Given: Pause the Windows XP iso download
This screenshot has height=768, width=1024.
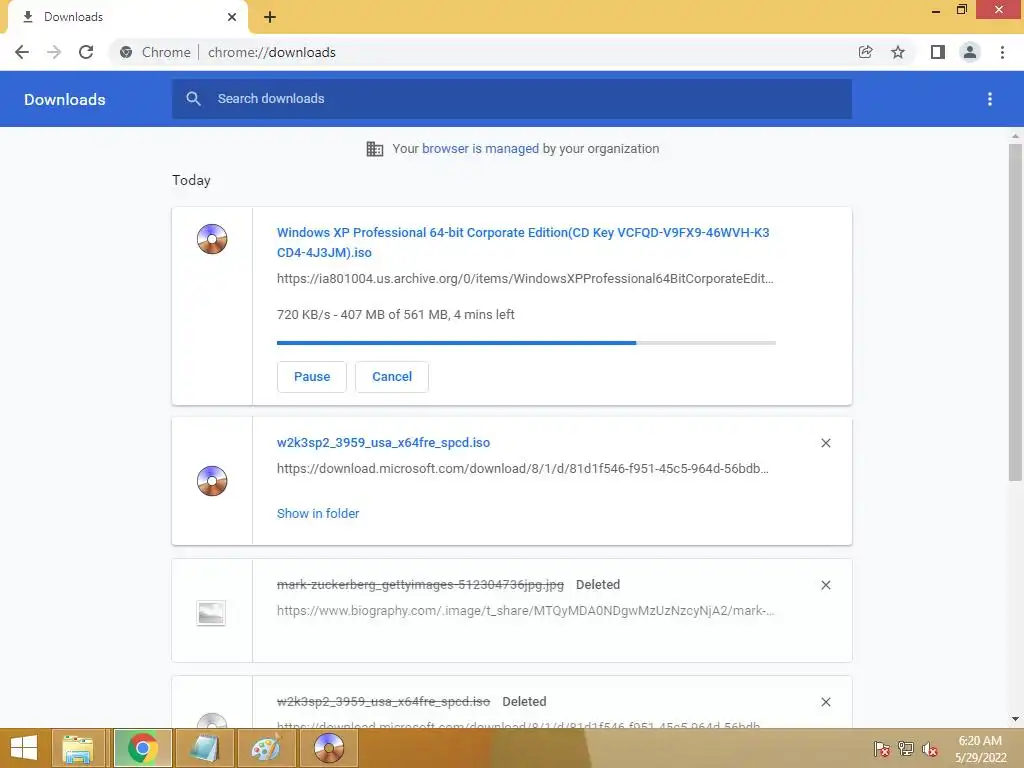Looking at the screenshot, I should (x=312, y=377).
